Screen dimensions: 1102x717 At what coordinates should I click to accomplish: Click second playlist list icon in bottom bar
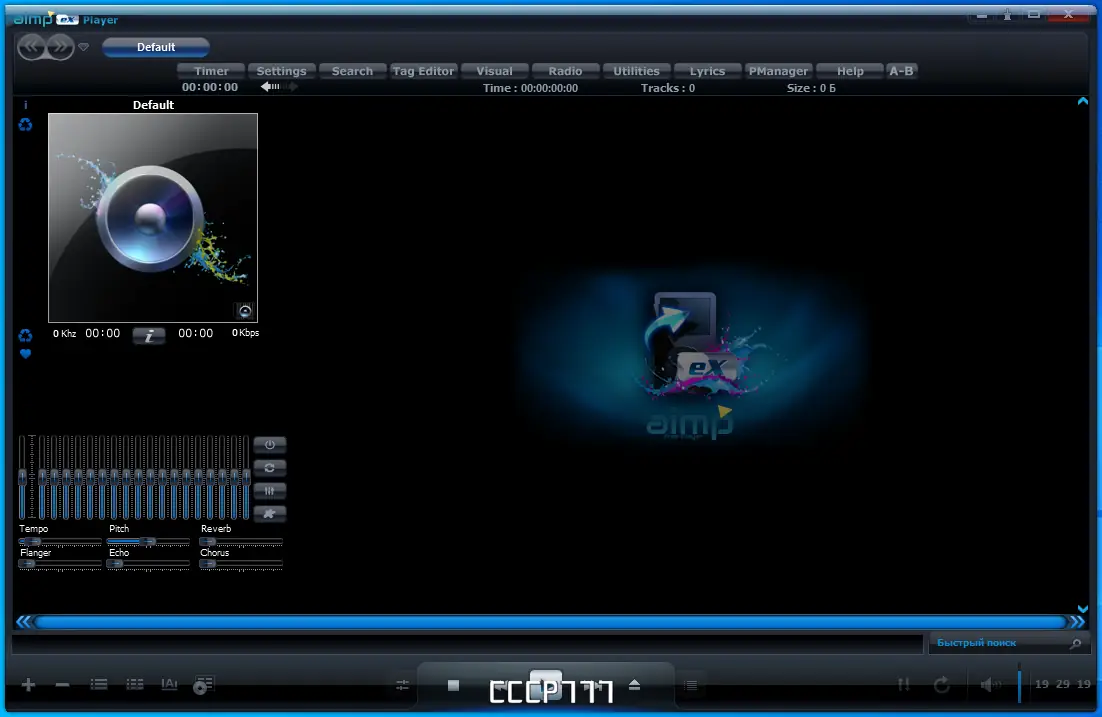134,684
